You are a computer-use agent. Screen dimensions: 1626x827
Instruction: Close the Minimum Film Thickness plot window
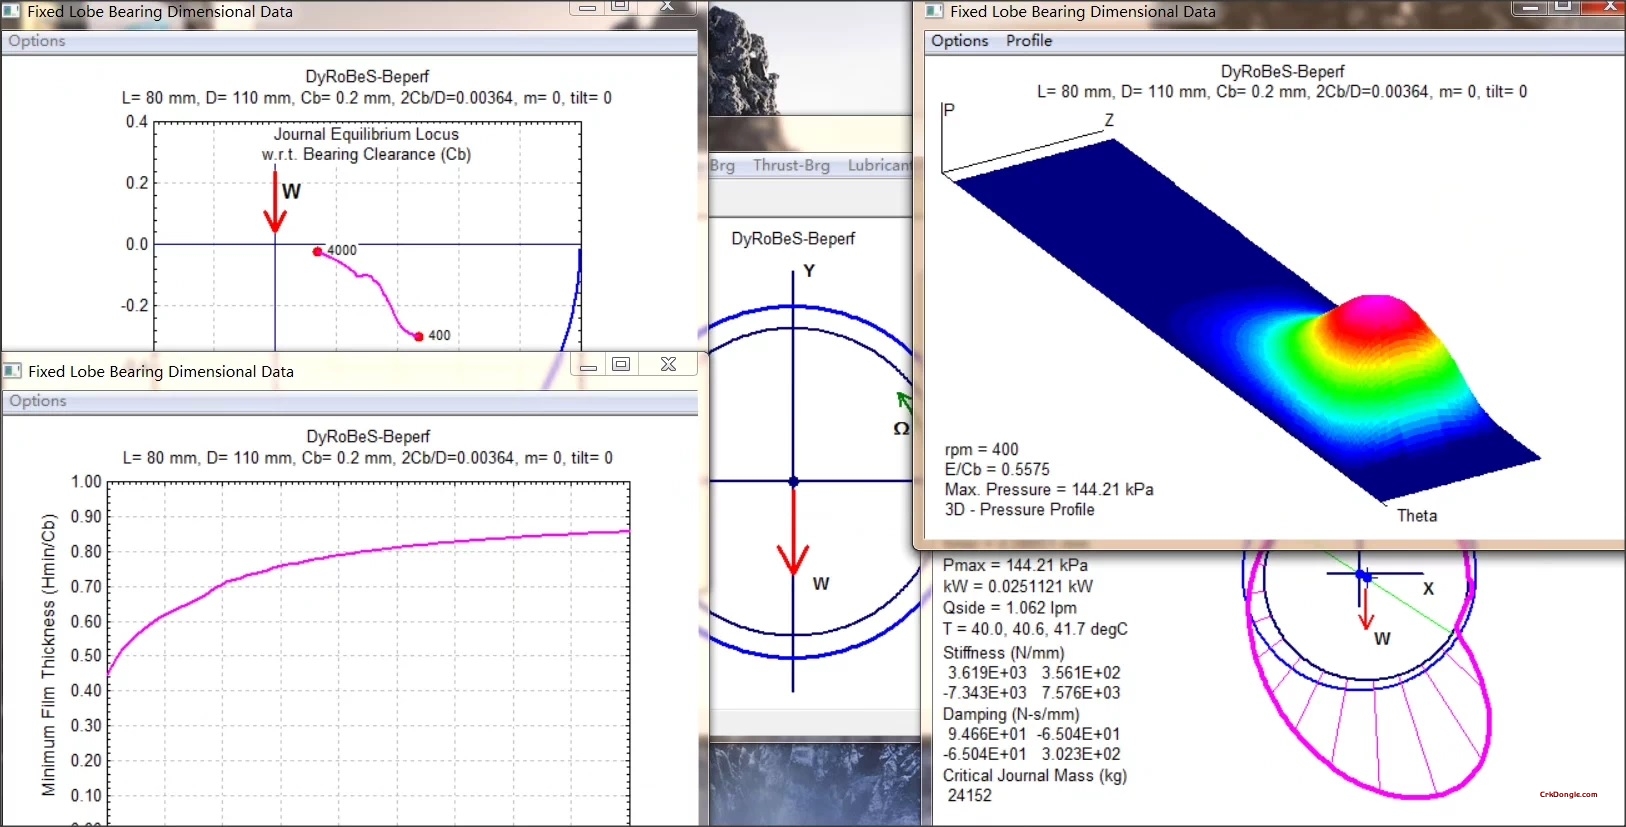point(668,365)
